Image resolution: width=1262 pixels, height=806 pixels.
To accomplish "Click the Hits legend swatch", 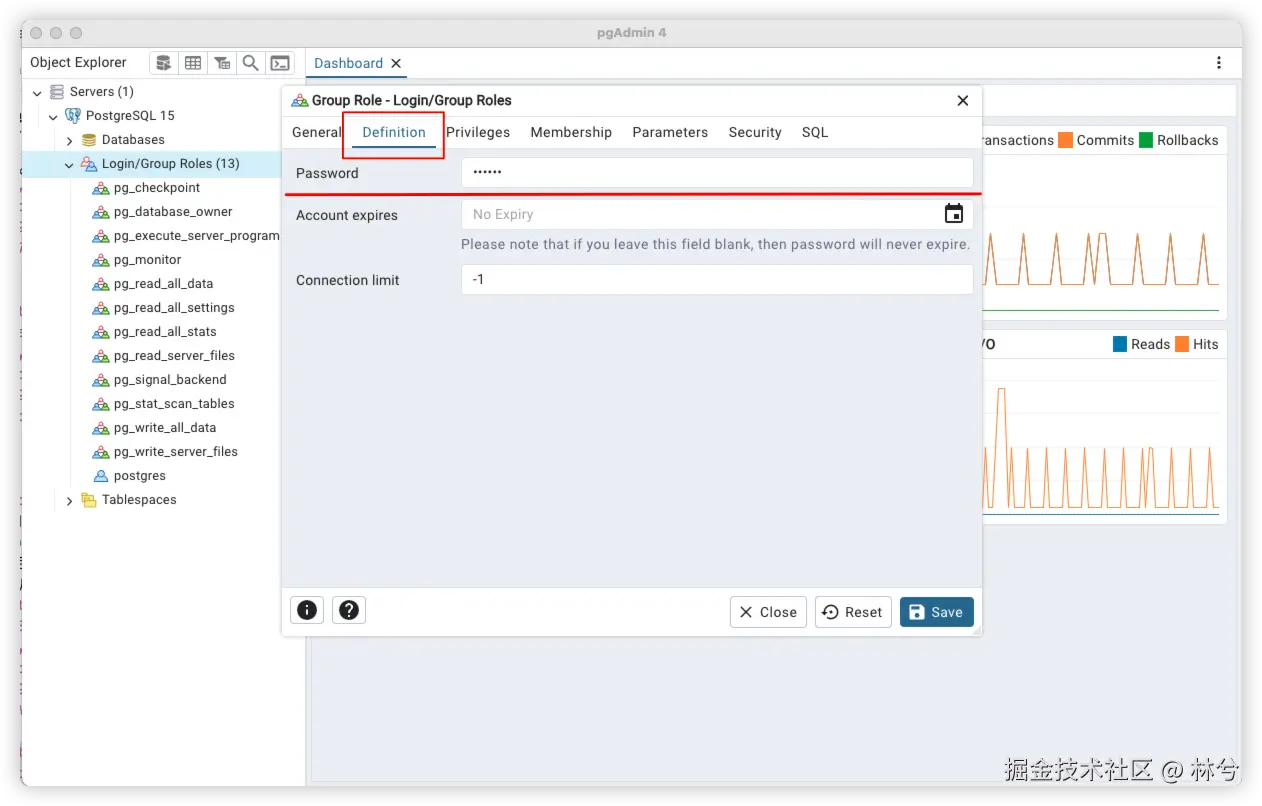I will tap(1182, 344).
